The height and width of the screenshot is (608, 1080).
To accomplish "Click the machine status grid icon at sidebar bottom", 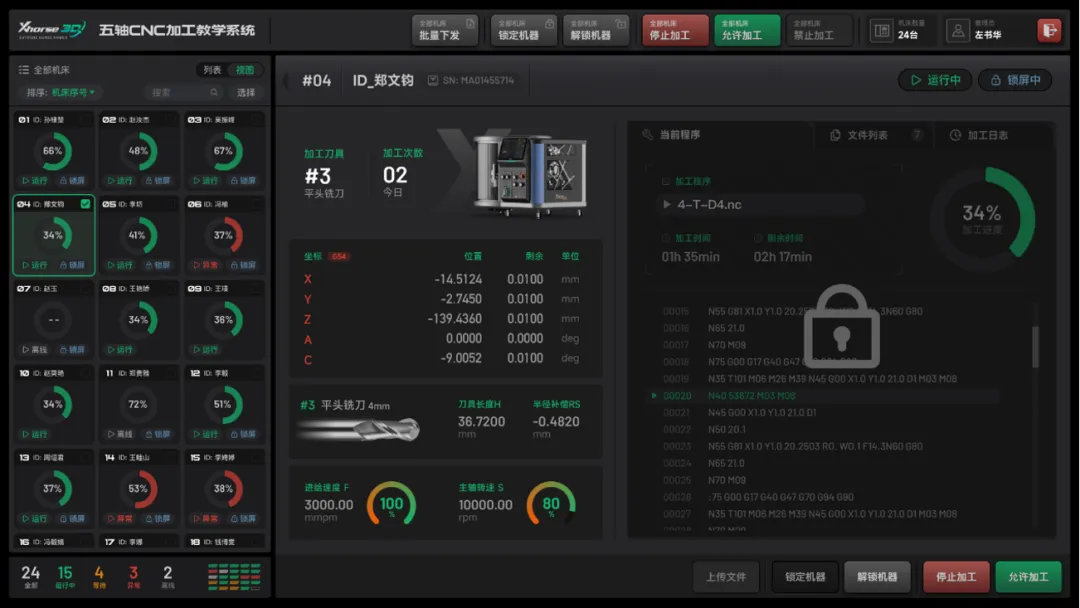I will pyautogui.click(x=234, y=577).
